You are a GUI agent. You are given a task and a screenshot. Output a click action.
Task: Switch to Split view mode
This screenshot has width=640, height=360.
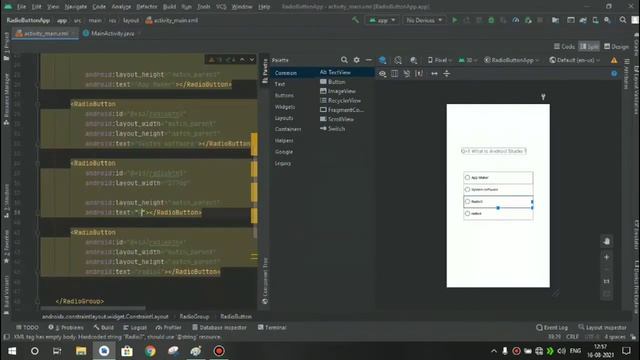point(589,47)
